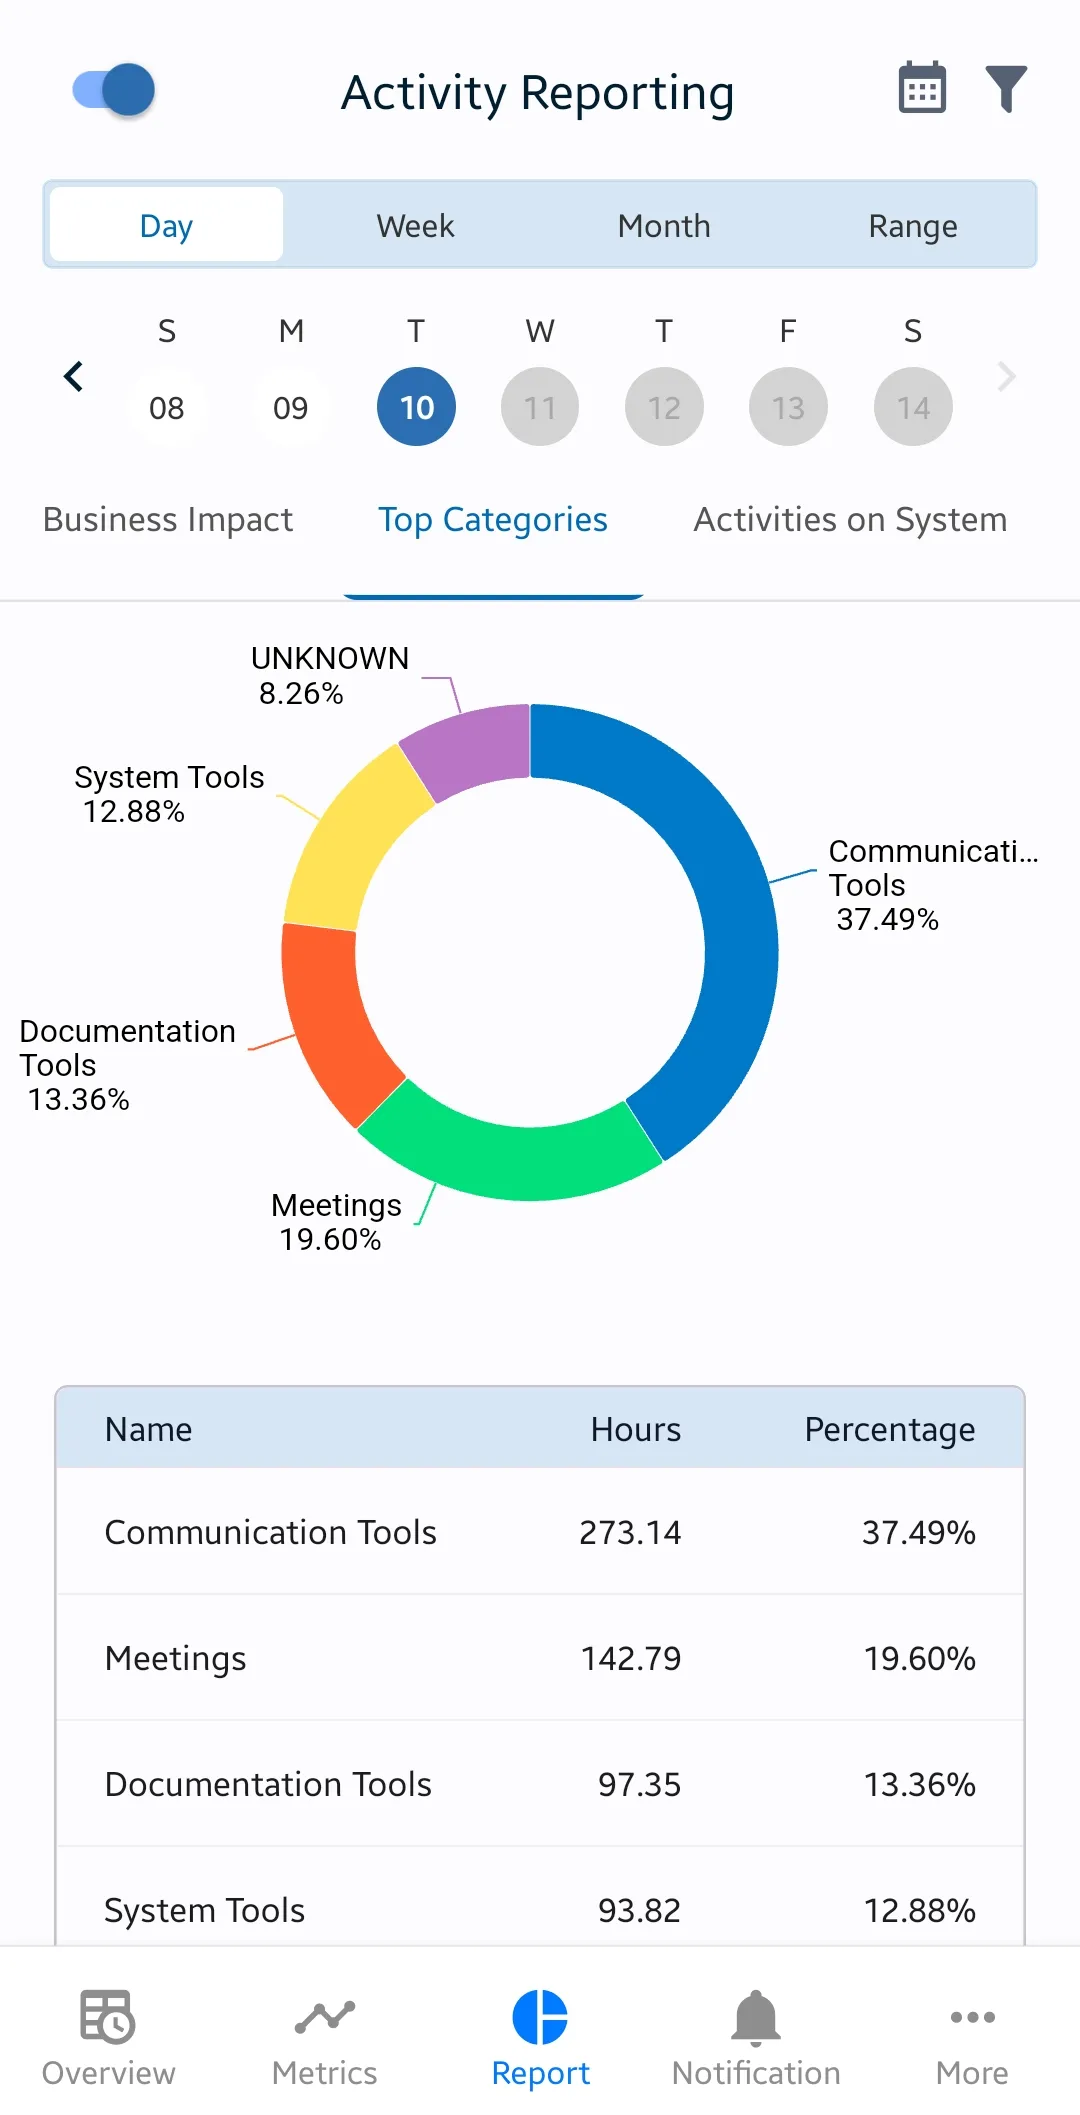Select Monday date 09
Viewport: 1080px width, 2115px height.
291,407
